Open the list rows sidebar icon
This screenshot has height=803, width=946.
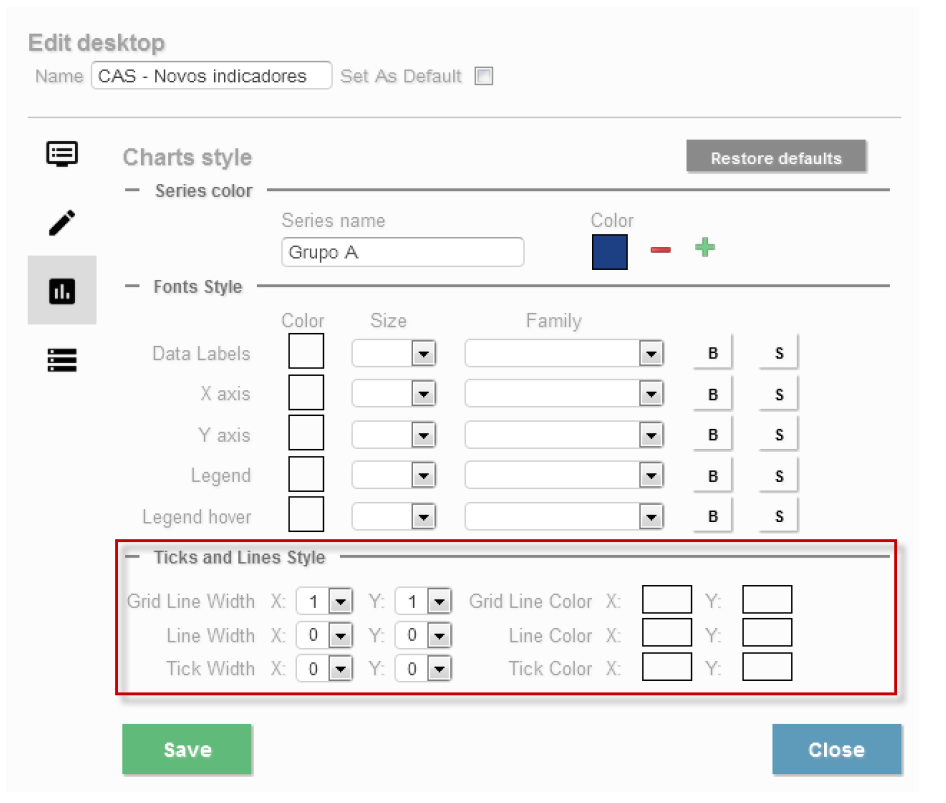62,360
